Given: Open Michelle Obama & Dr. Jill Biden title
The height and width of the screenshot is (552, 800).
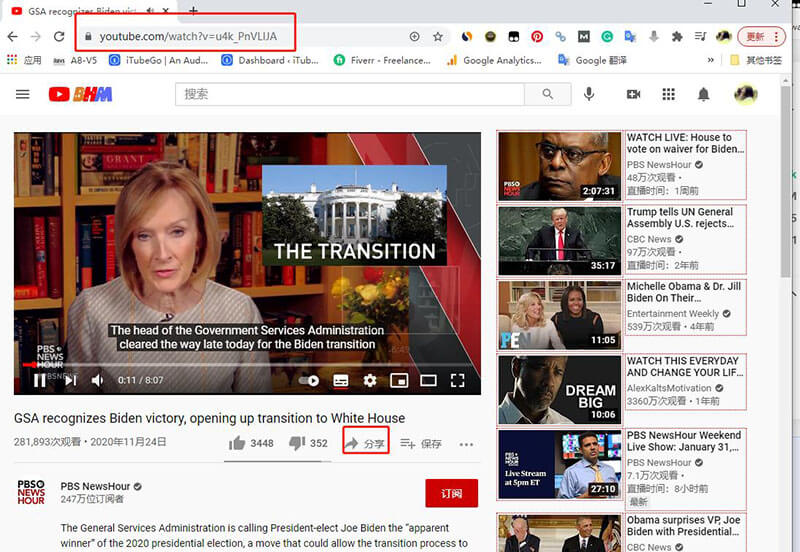Looking at the screenshot, I should (x=684, y=292).
